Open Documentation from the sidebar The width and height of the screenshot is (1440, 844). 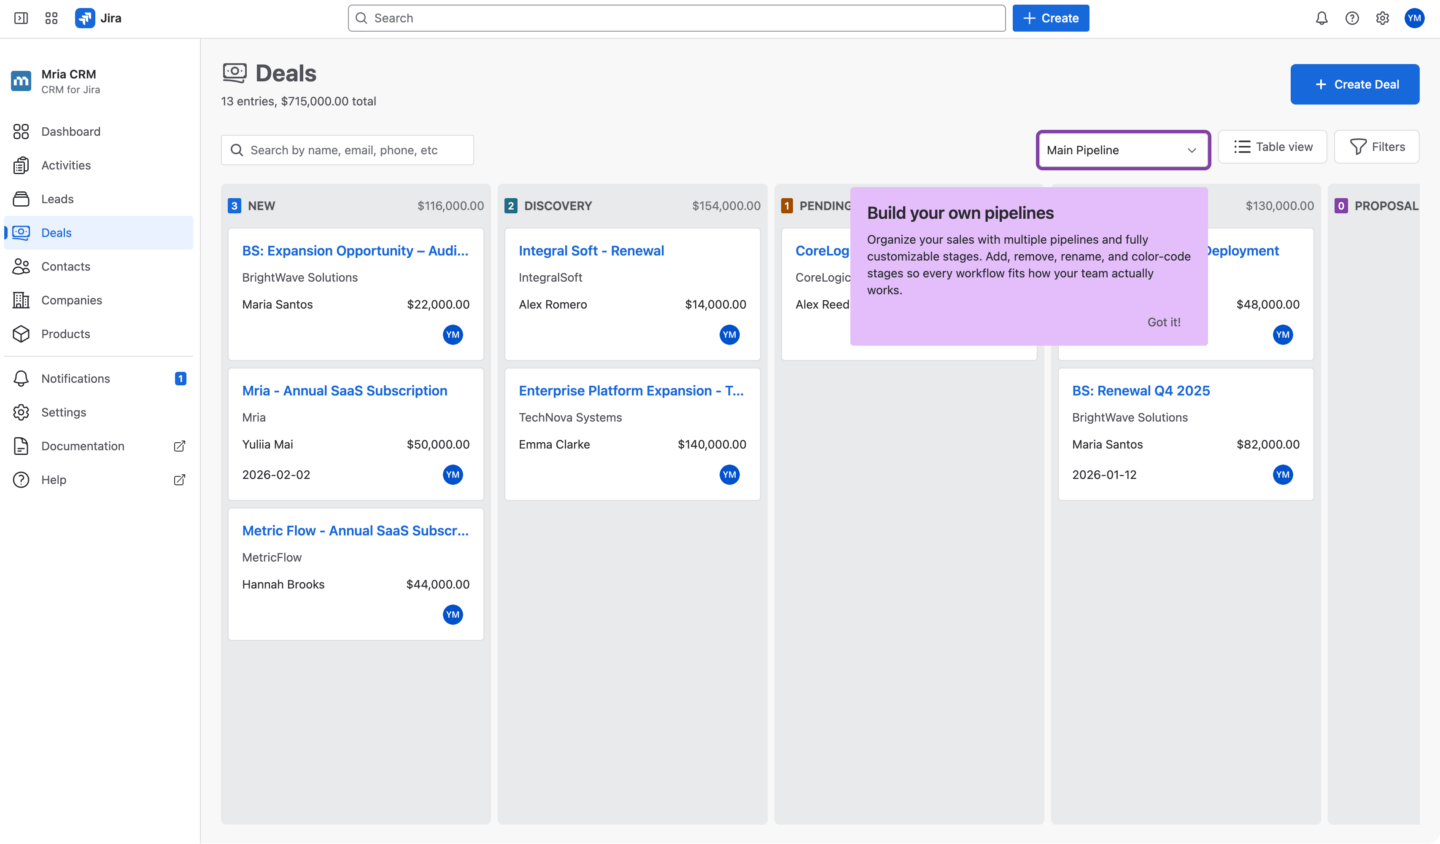click(x=83, y=446)
